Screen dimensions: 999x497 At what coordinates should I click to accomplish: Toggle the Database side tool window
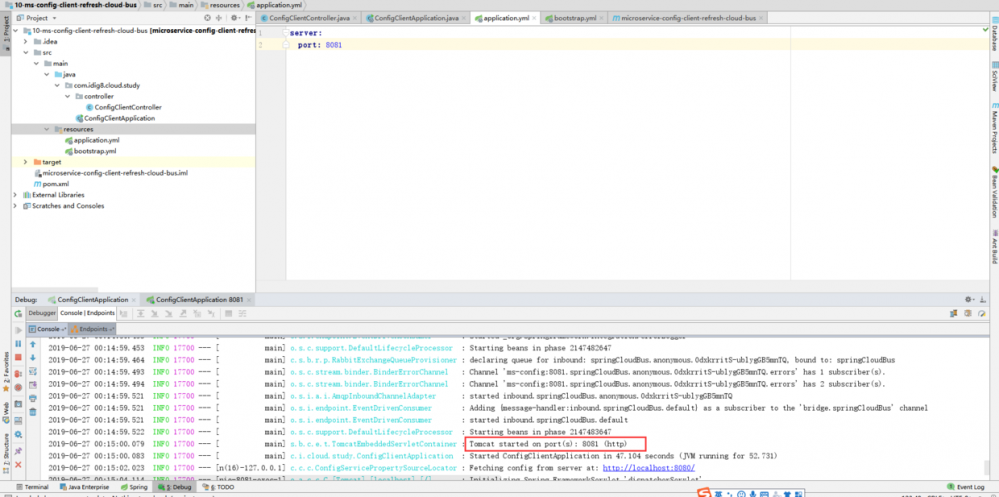(993, 38)
